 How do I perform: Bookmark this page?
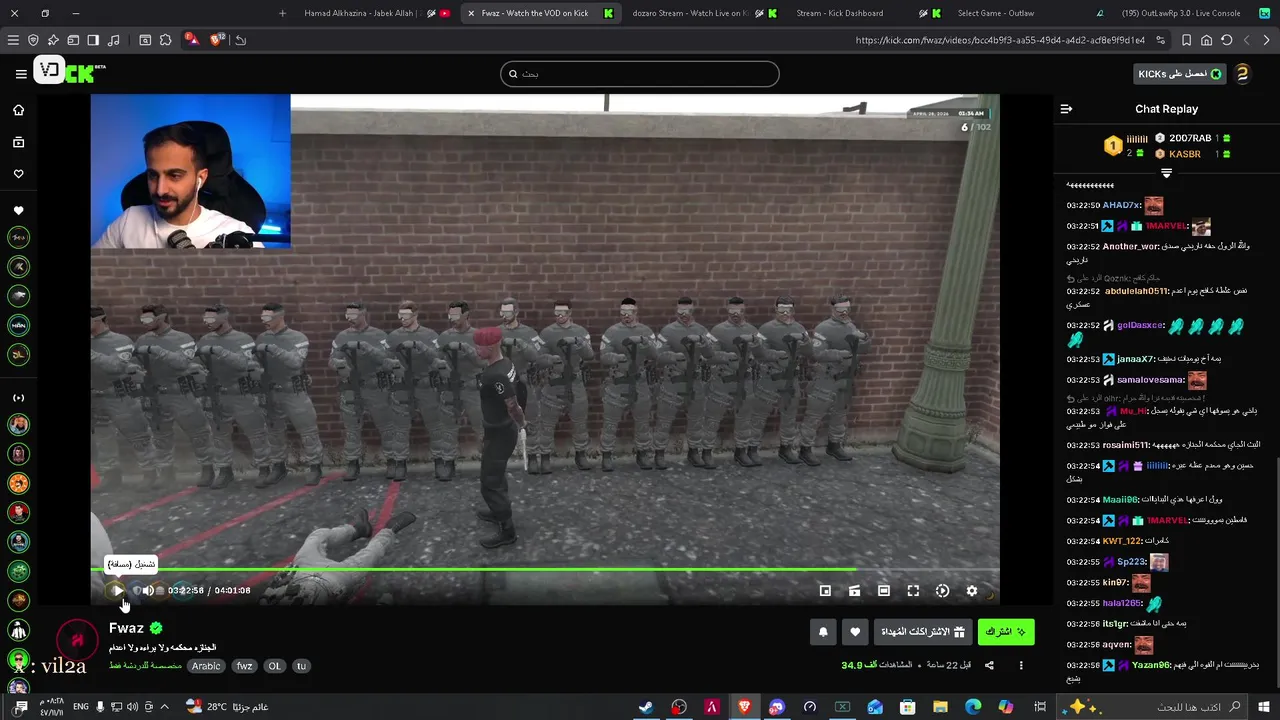coord(1187,40)
